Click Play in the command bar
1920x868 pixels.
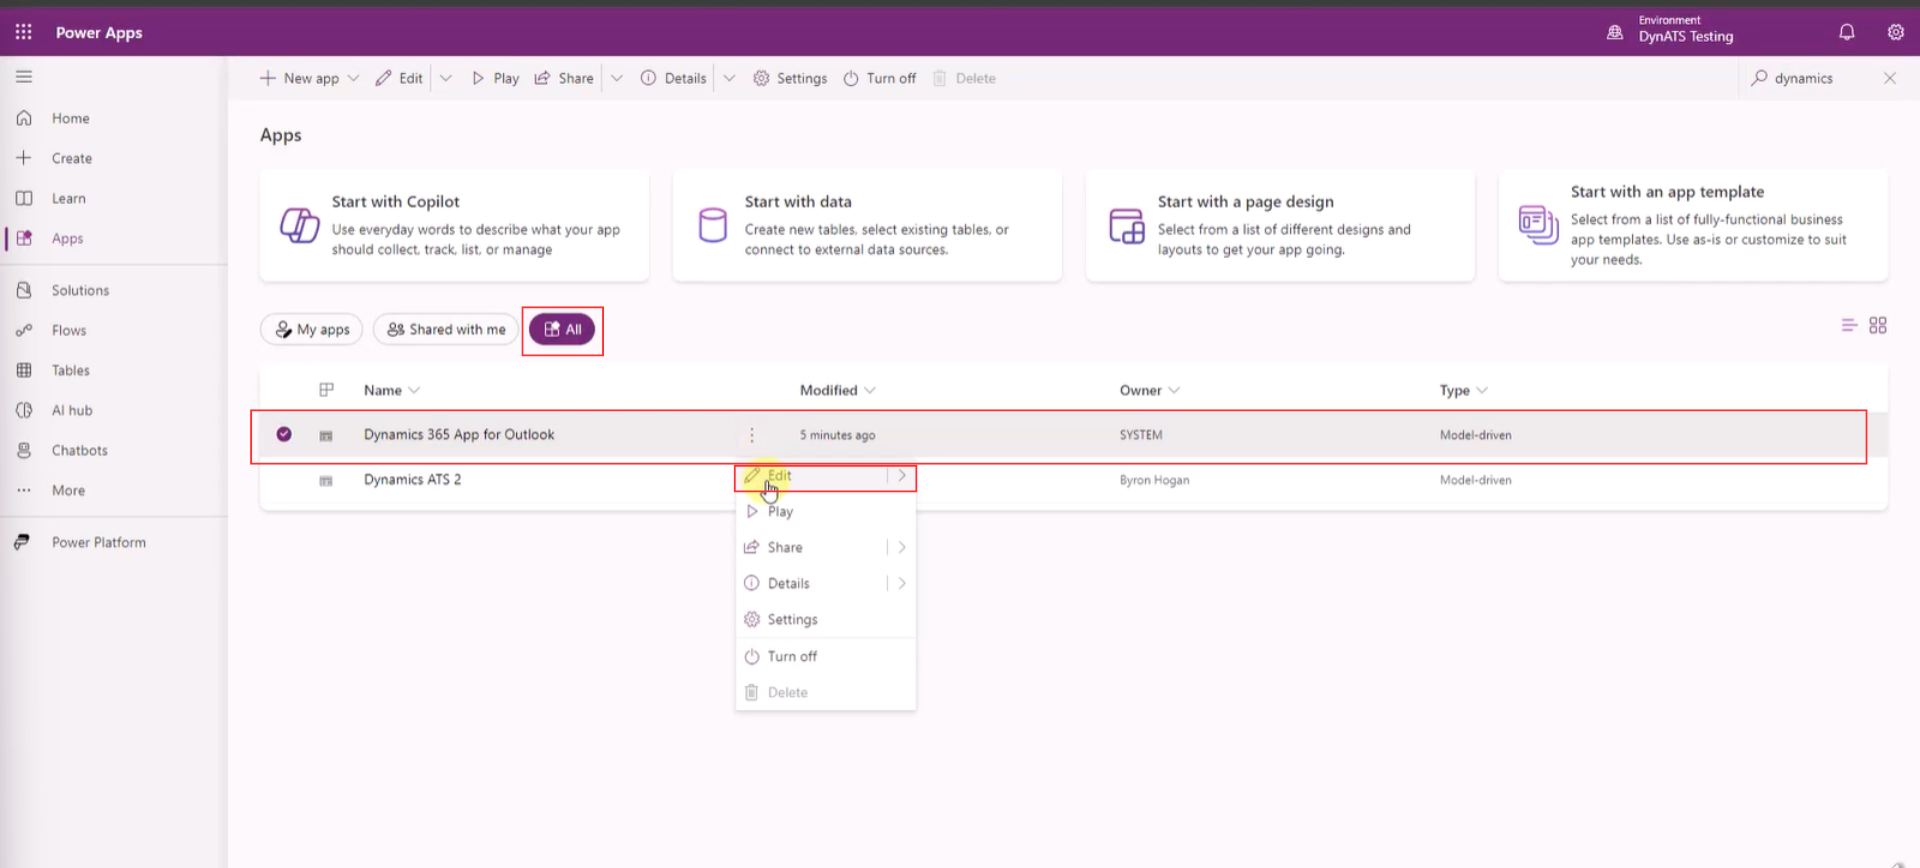(x=495, y=78)
